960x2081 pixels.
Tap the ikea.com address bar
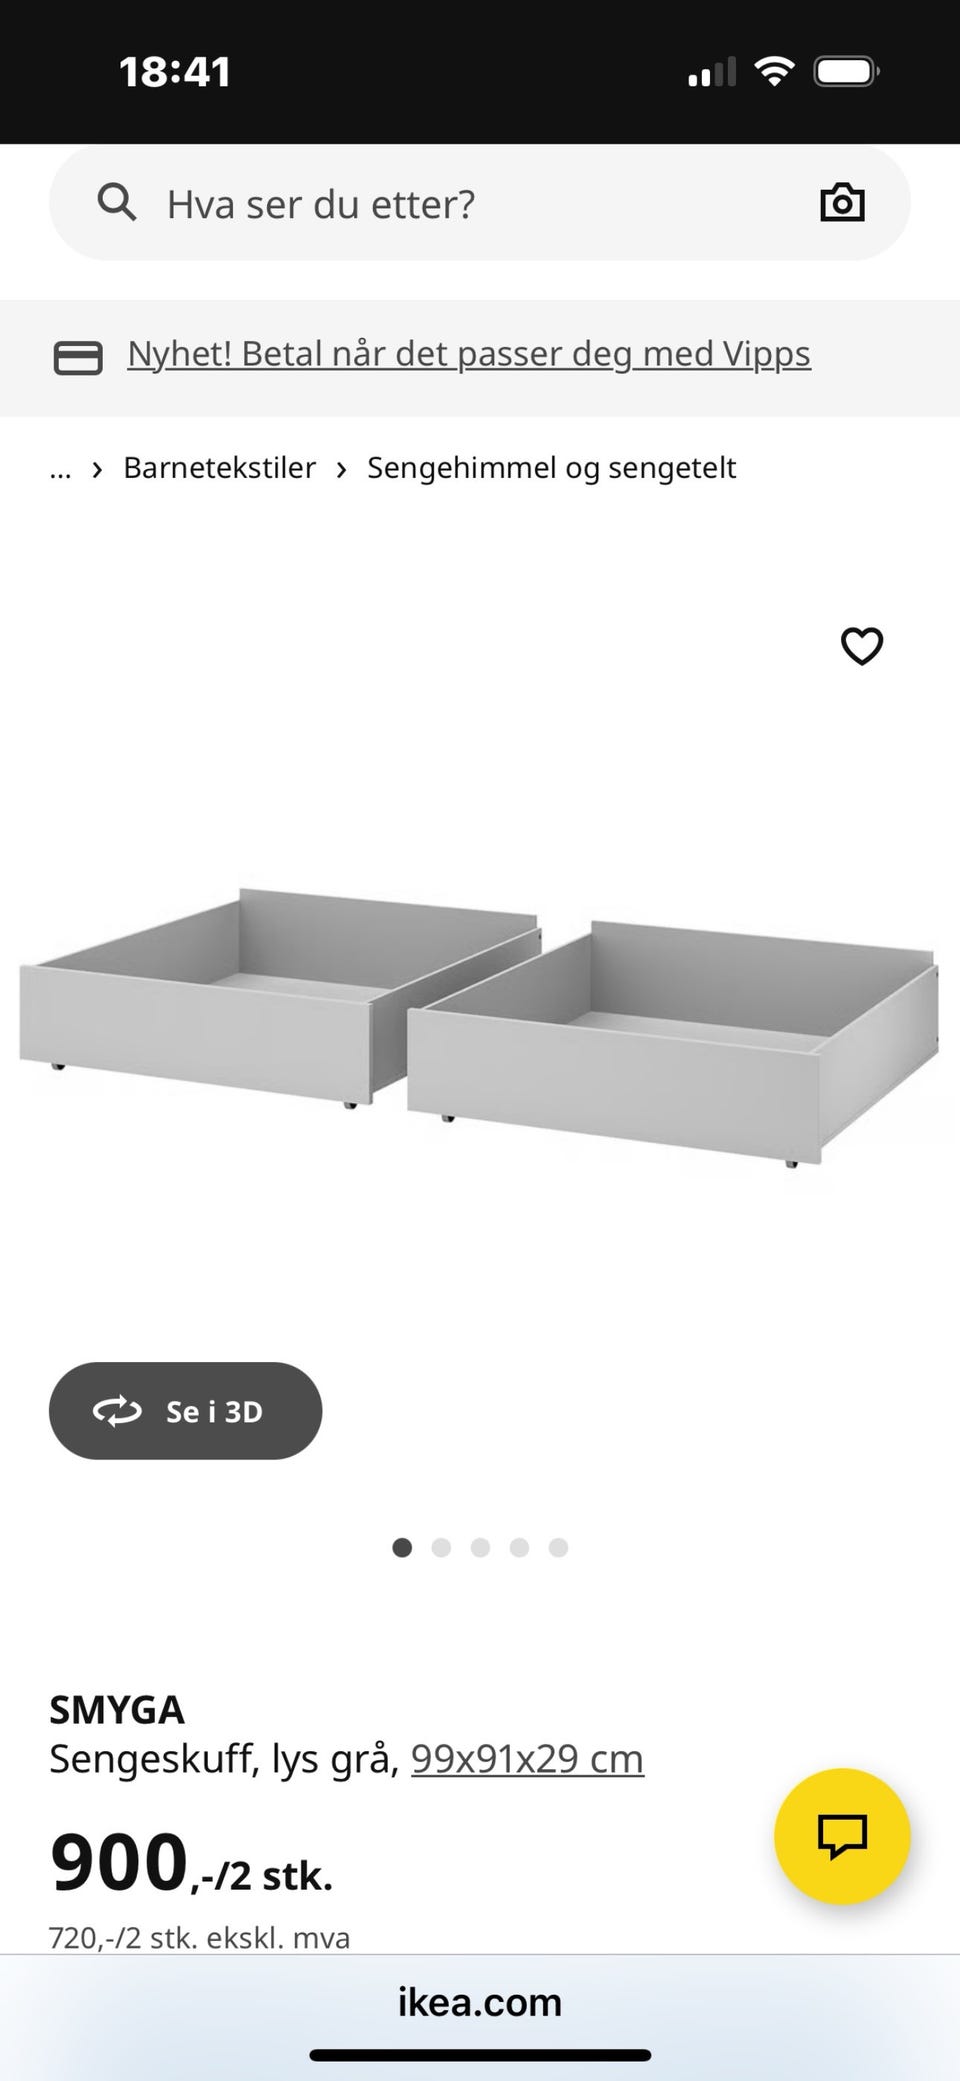[480, 2003]
